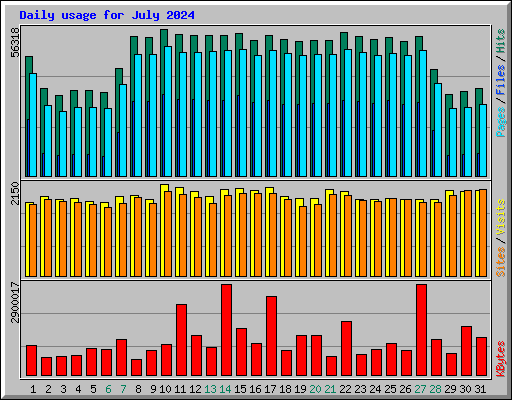Click the red KBytes bar for day 27
512x400 pixels.
pos(421,330)
